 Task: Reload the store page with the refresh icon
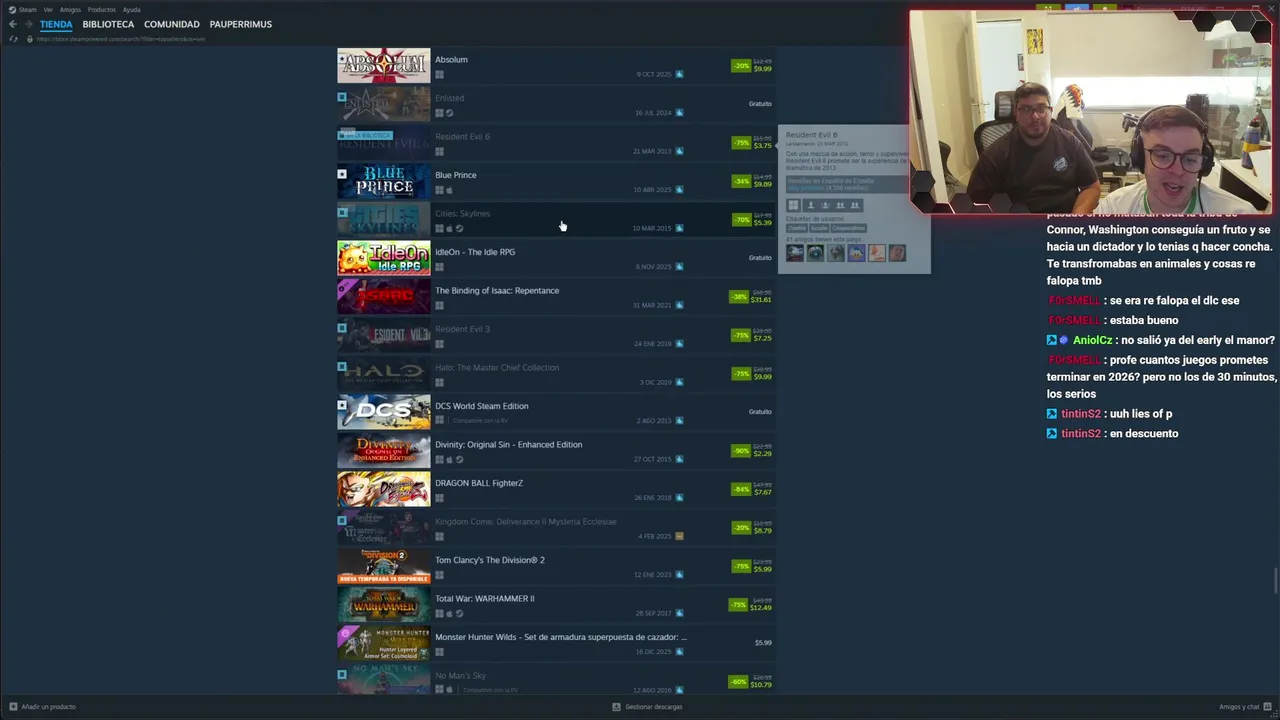pos(13,39)
